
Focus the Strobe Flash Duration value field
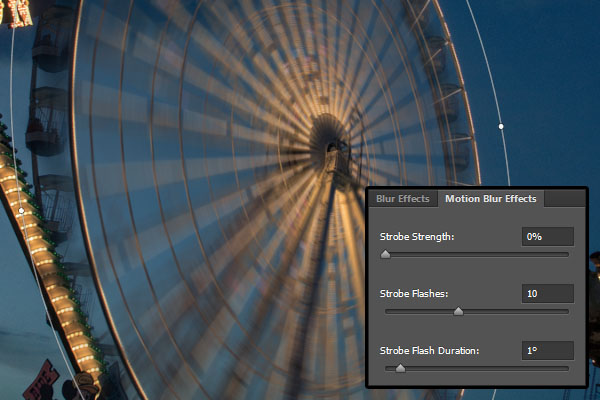click(547, 351)
